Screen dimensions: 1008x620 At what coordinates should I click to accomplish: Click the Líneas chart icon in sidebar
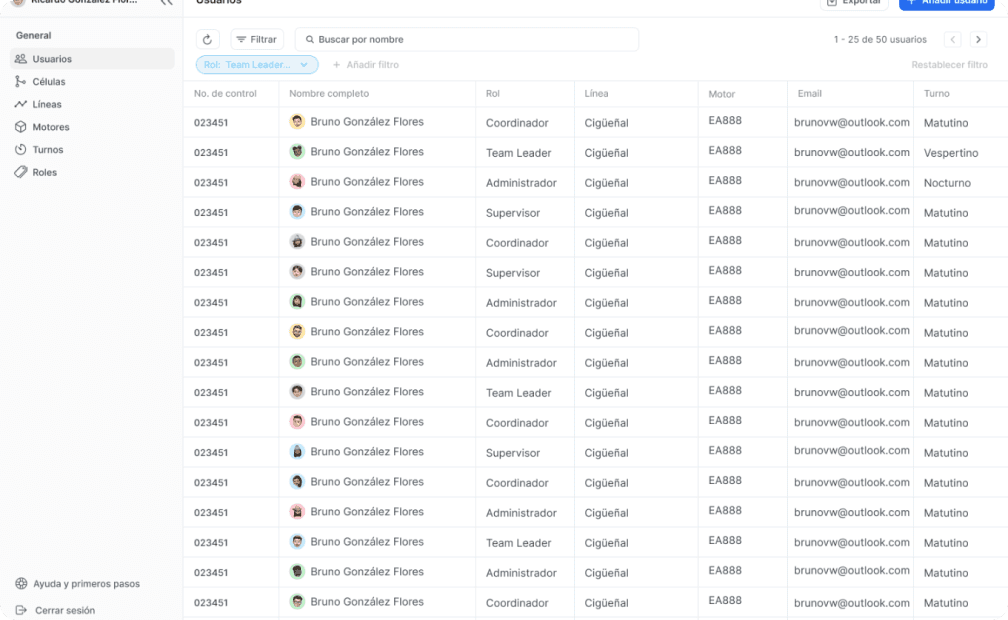coord(21,104)
